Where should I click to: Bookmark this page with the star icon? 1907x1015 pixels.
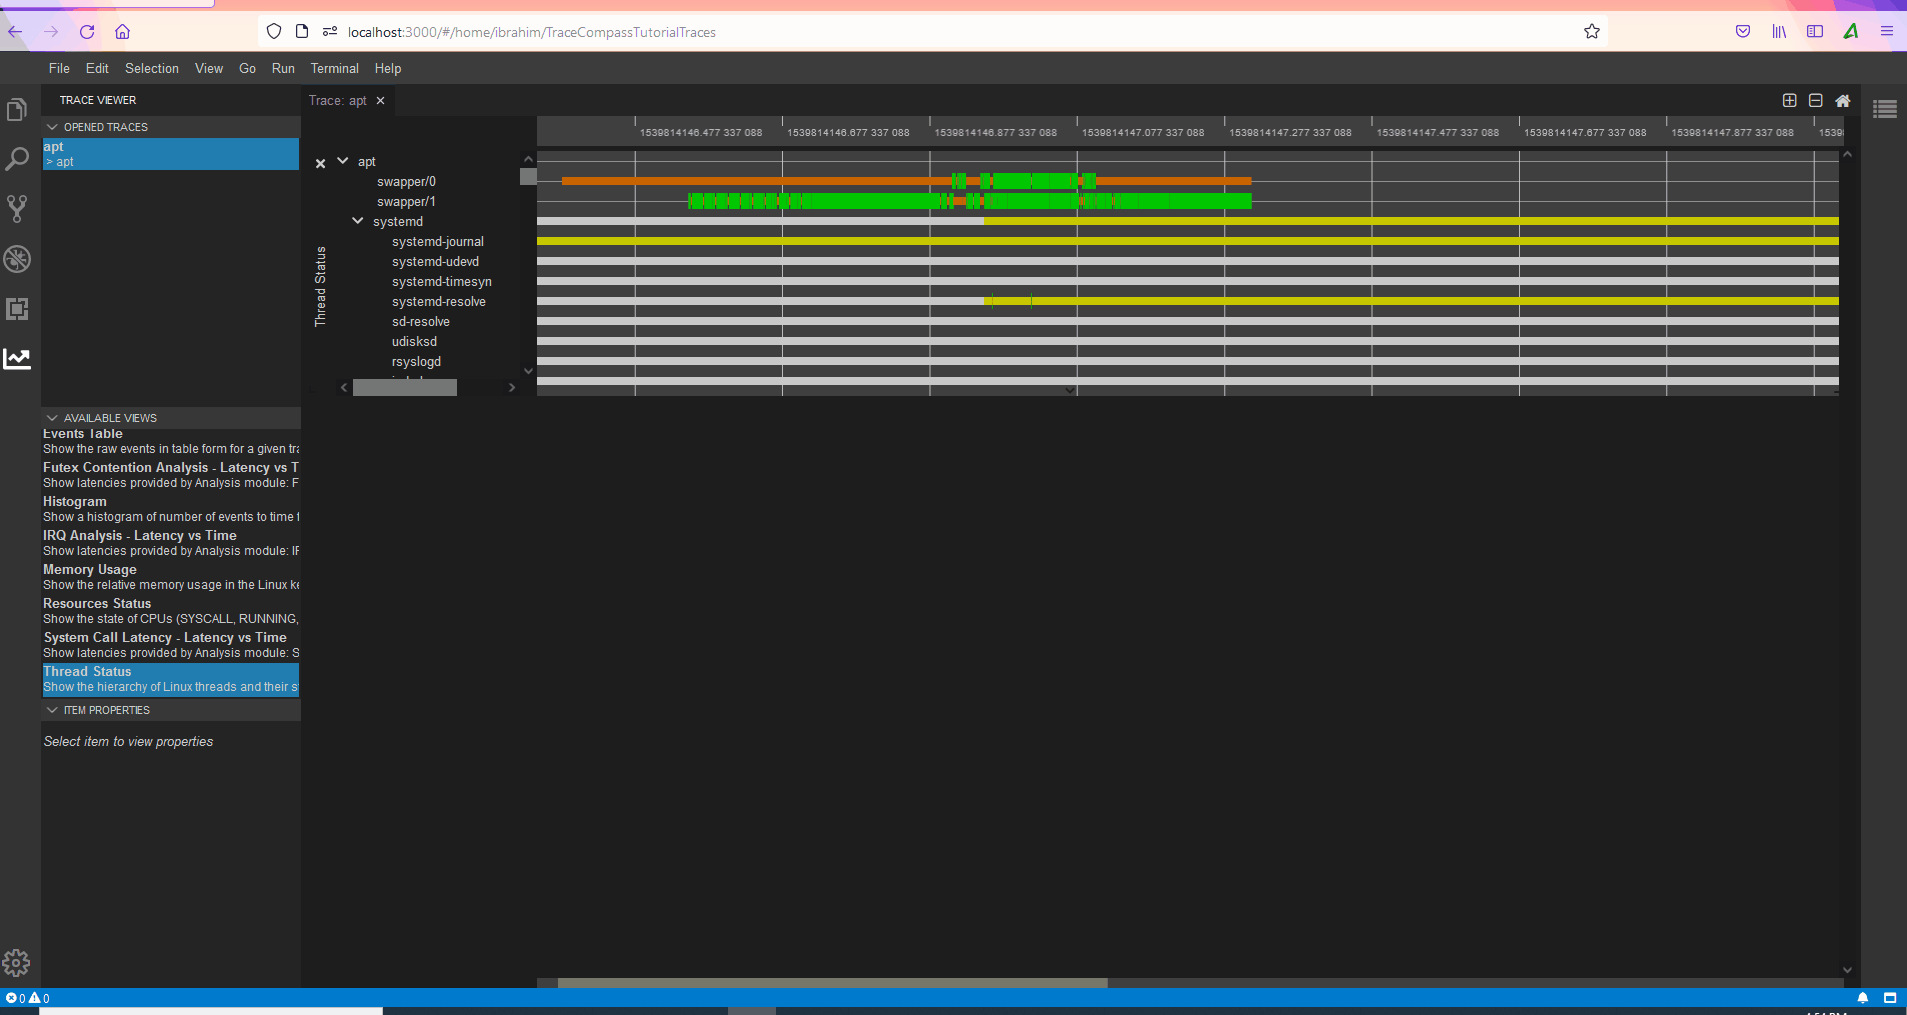point(1592,32)
